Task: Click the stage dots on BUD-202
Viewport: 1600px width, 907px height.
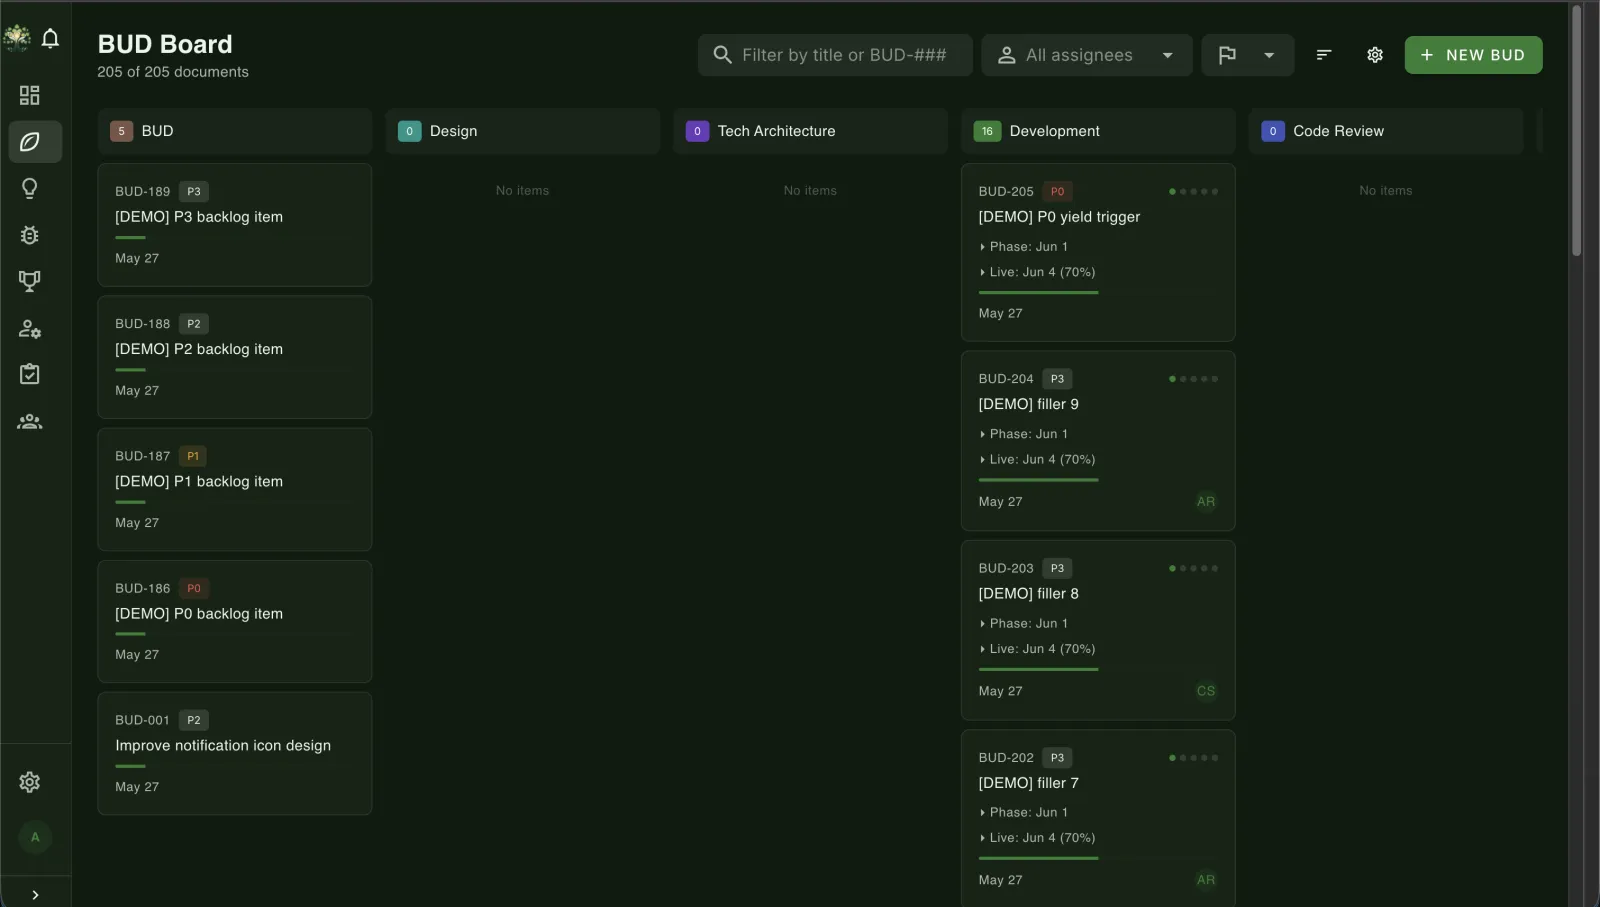Action: [x=1193, y=758]
